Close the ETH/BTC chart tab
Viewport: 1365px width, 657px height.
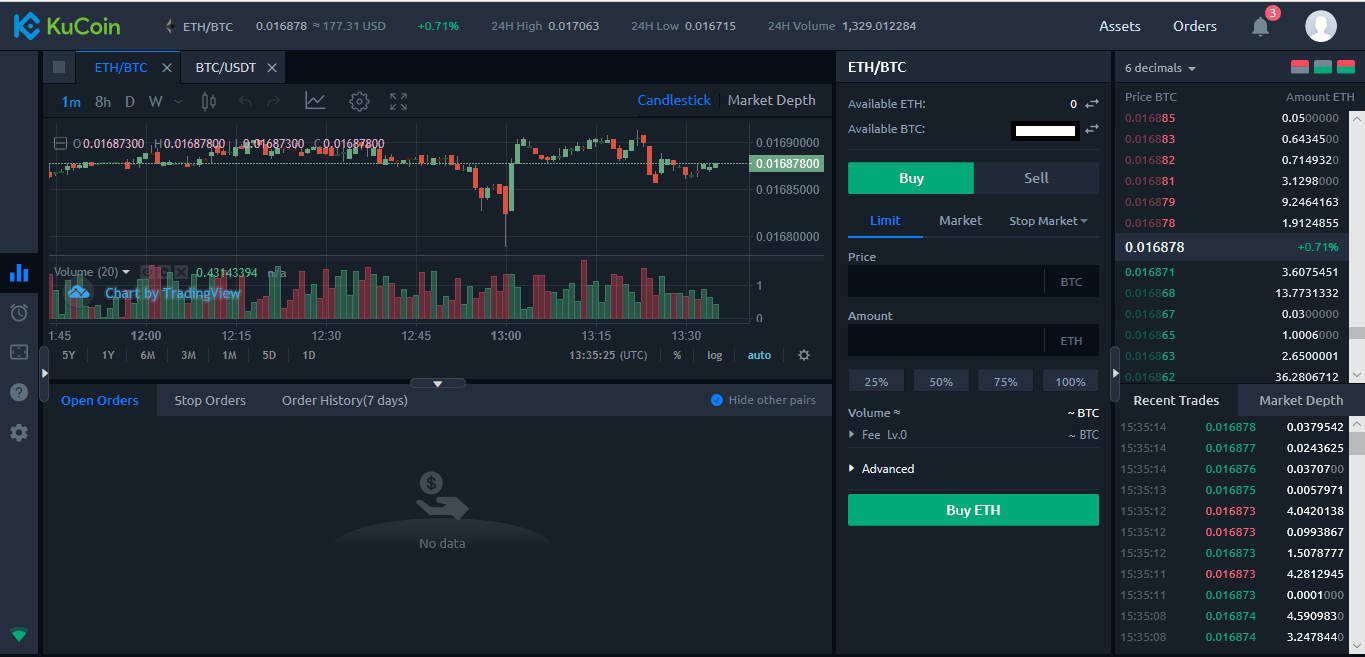pos(167,68)
